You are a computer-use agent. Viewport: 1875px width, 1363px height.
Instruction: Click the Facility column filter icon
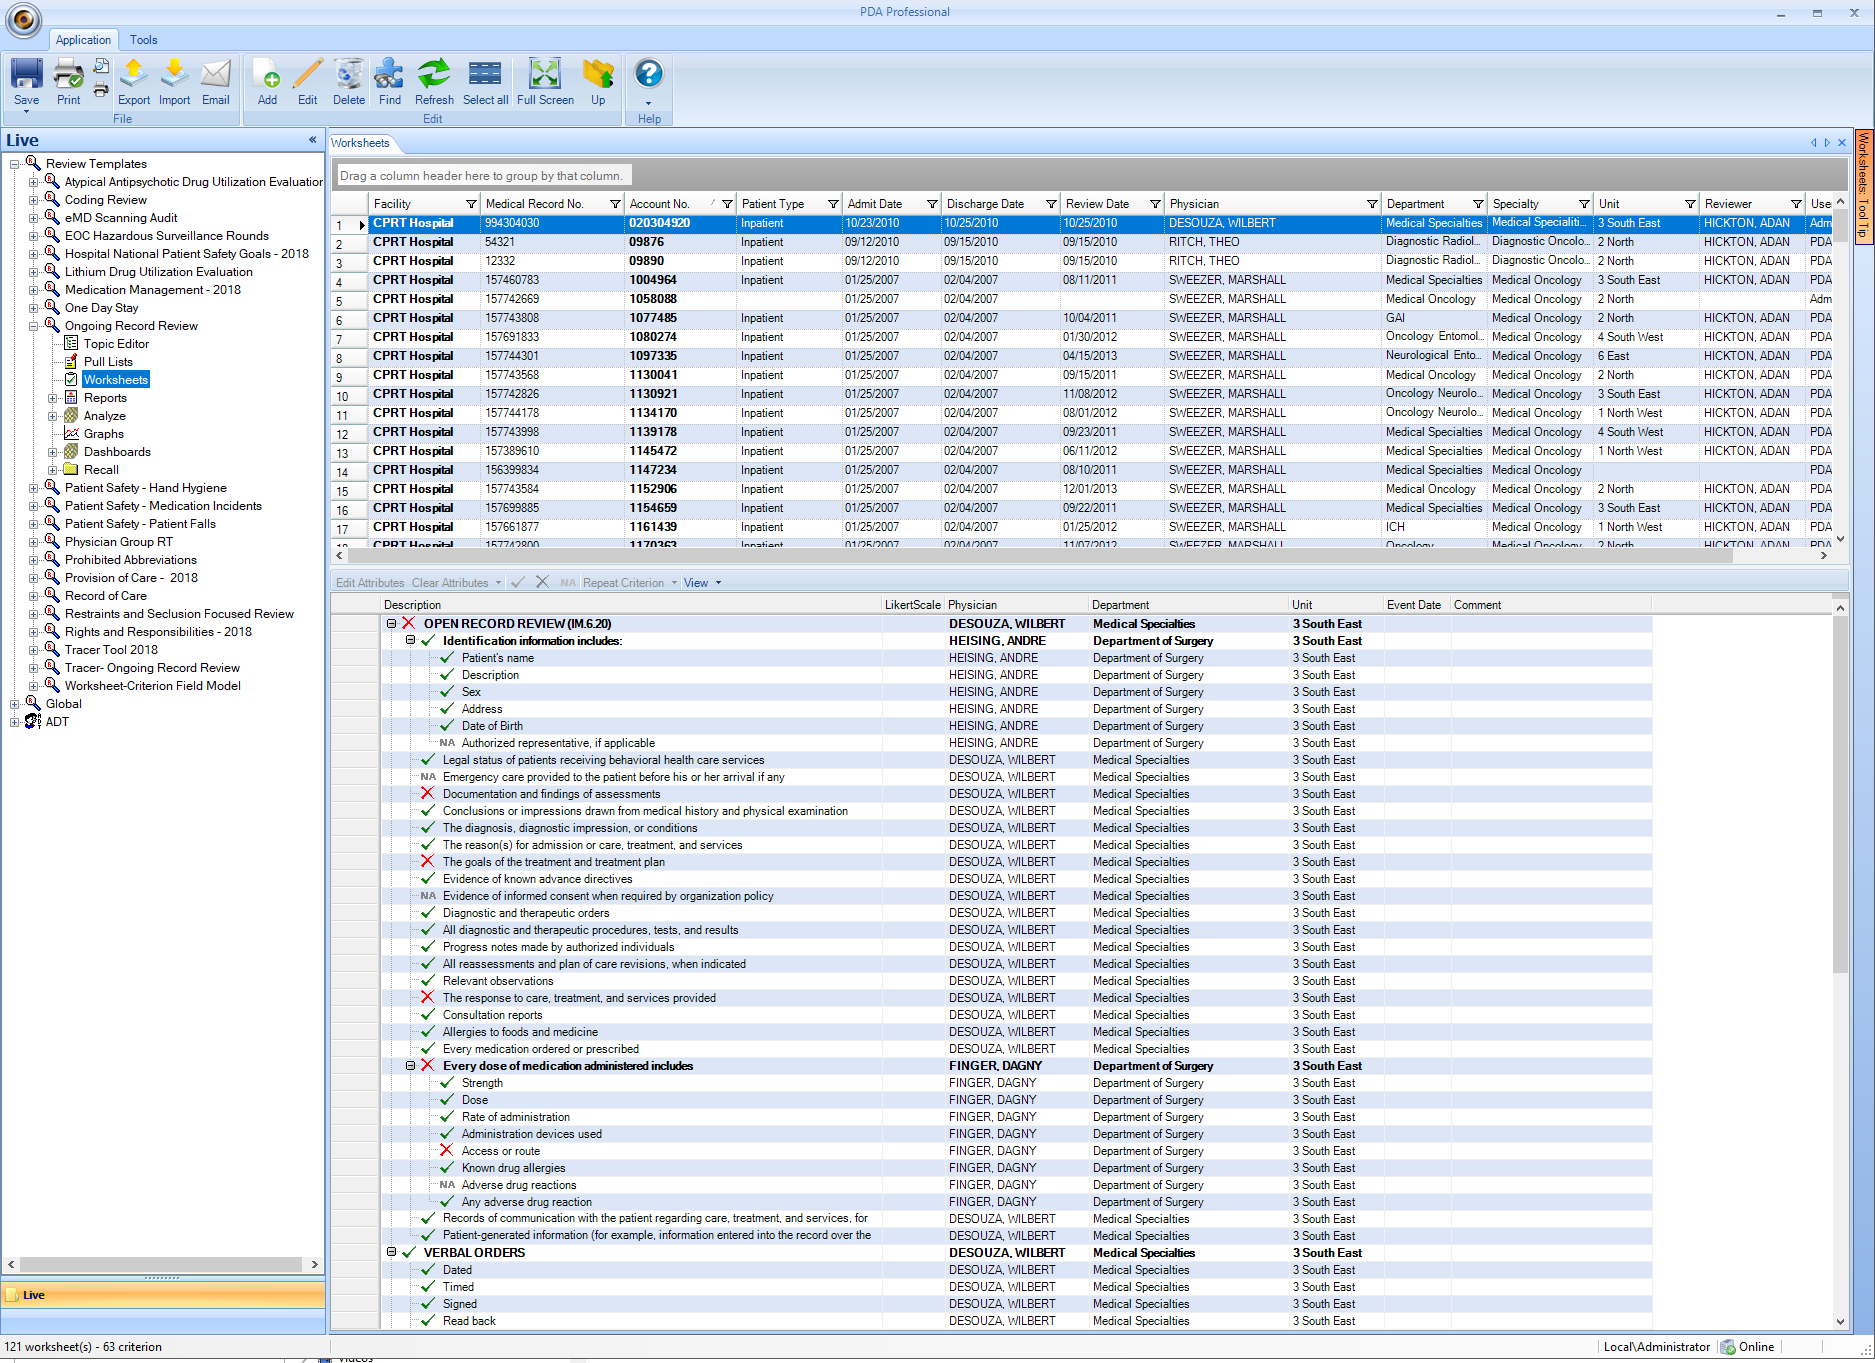point(471,204)
